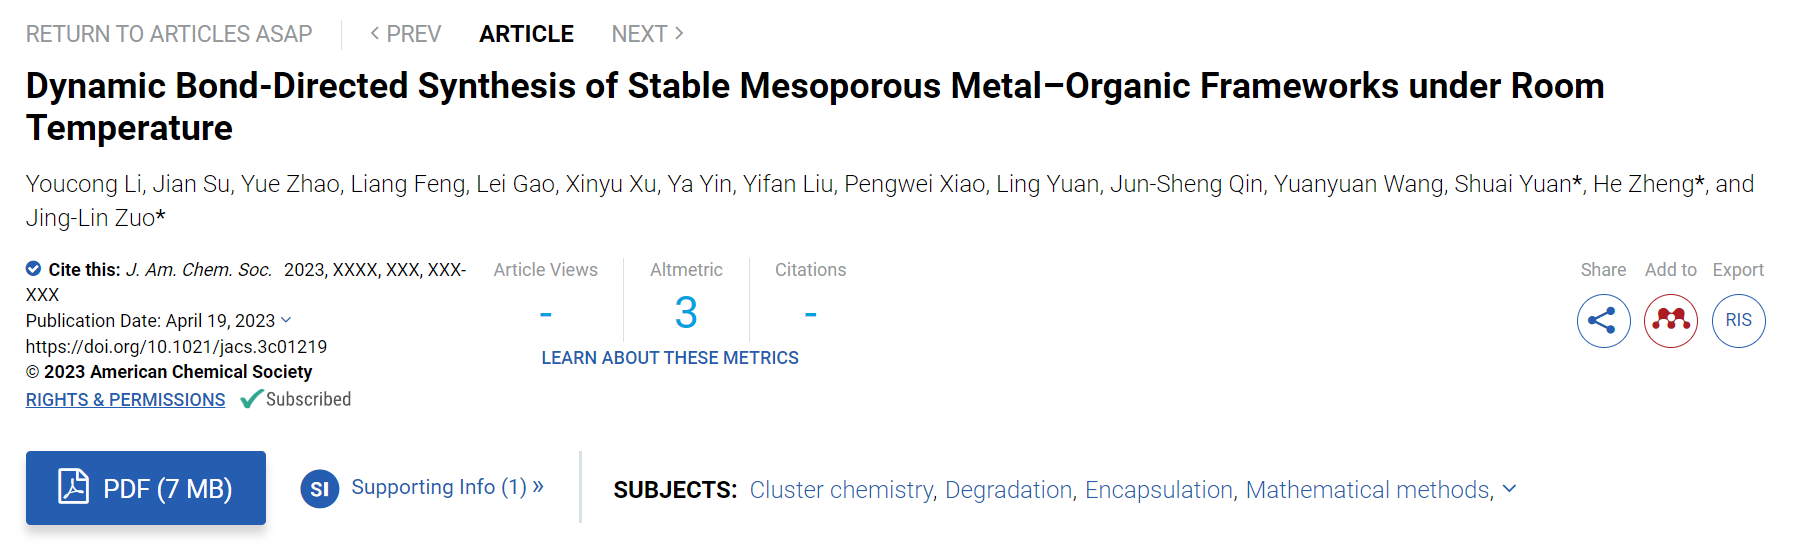The height and width of the screenshot is (555, 1794).
Task: Export citation with RIS button
Action: coord(1738,321)
